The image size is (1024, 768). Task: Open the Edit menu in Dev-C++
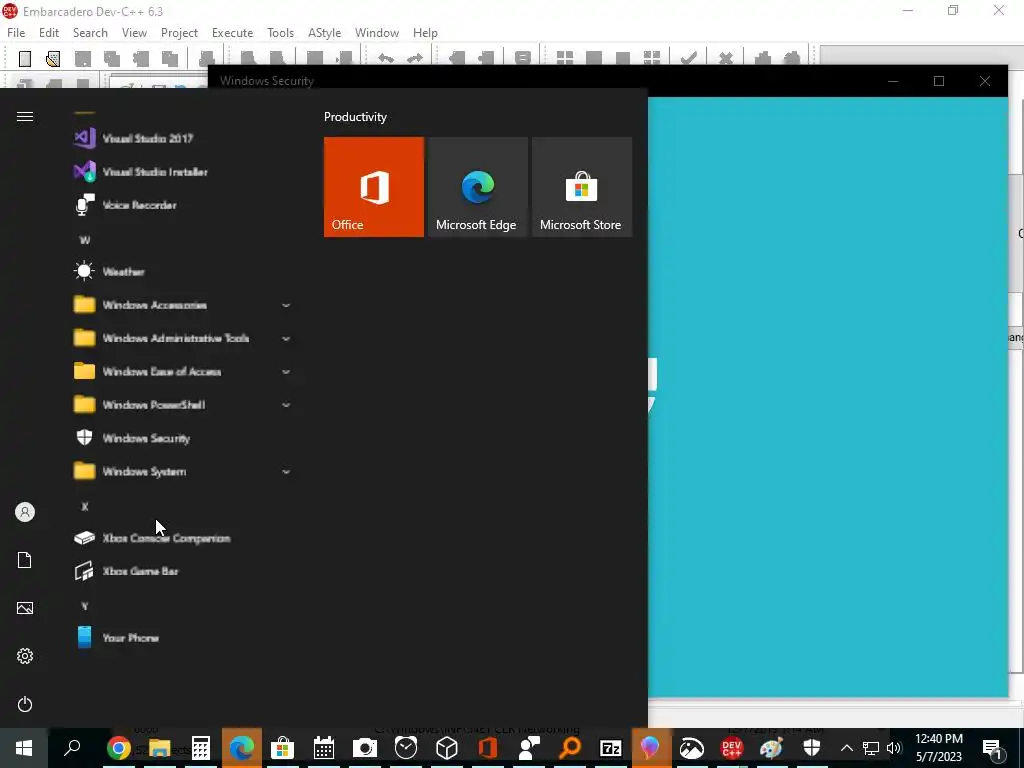48,33
